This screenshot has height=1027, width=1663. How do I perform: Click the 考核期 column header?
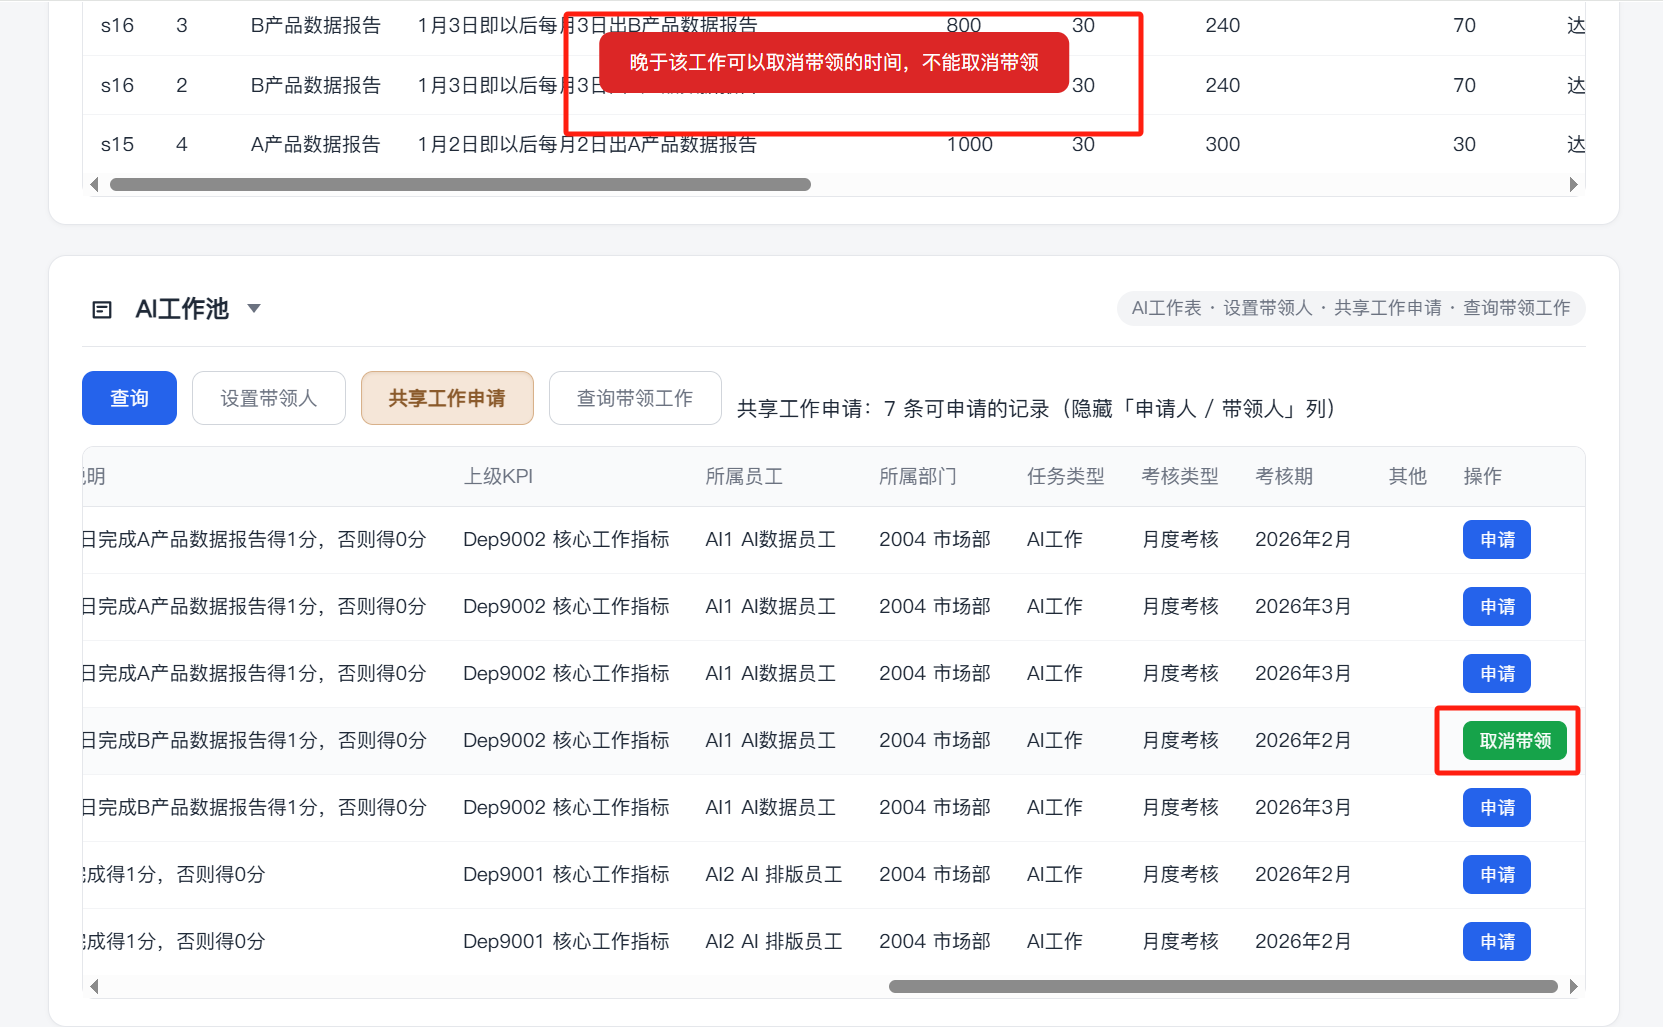click(1284, 476)
